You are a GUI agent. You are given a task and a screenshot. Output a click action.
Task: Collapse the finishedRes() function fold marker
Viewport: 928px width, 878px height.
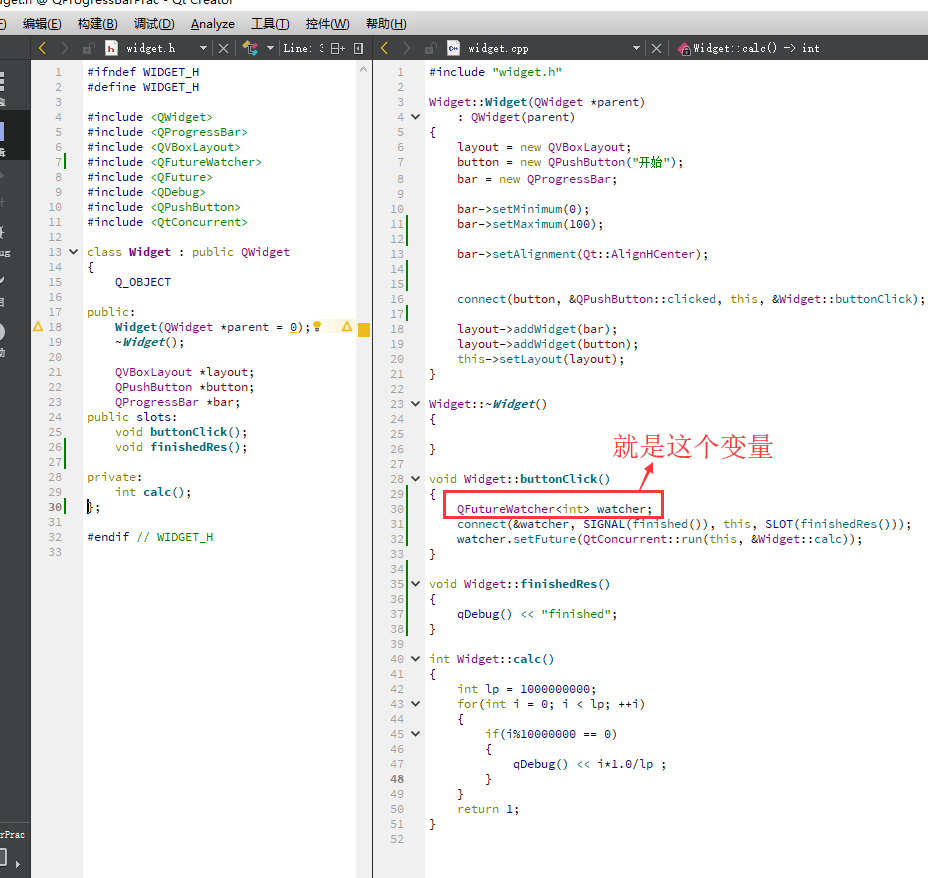click(x=415, y=583)
